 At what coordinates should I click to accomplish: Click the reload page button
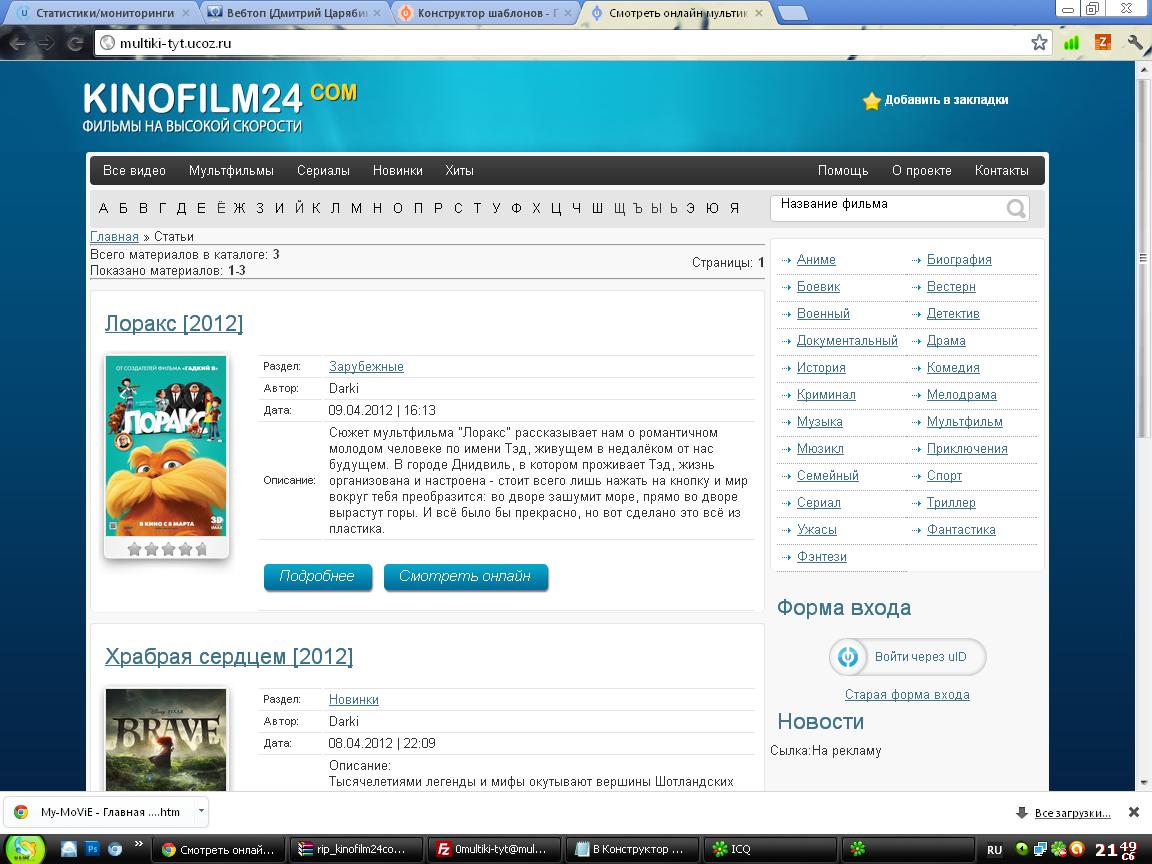[x=75, y=43]
